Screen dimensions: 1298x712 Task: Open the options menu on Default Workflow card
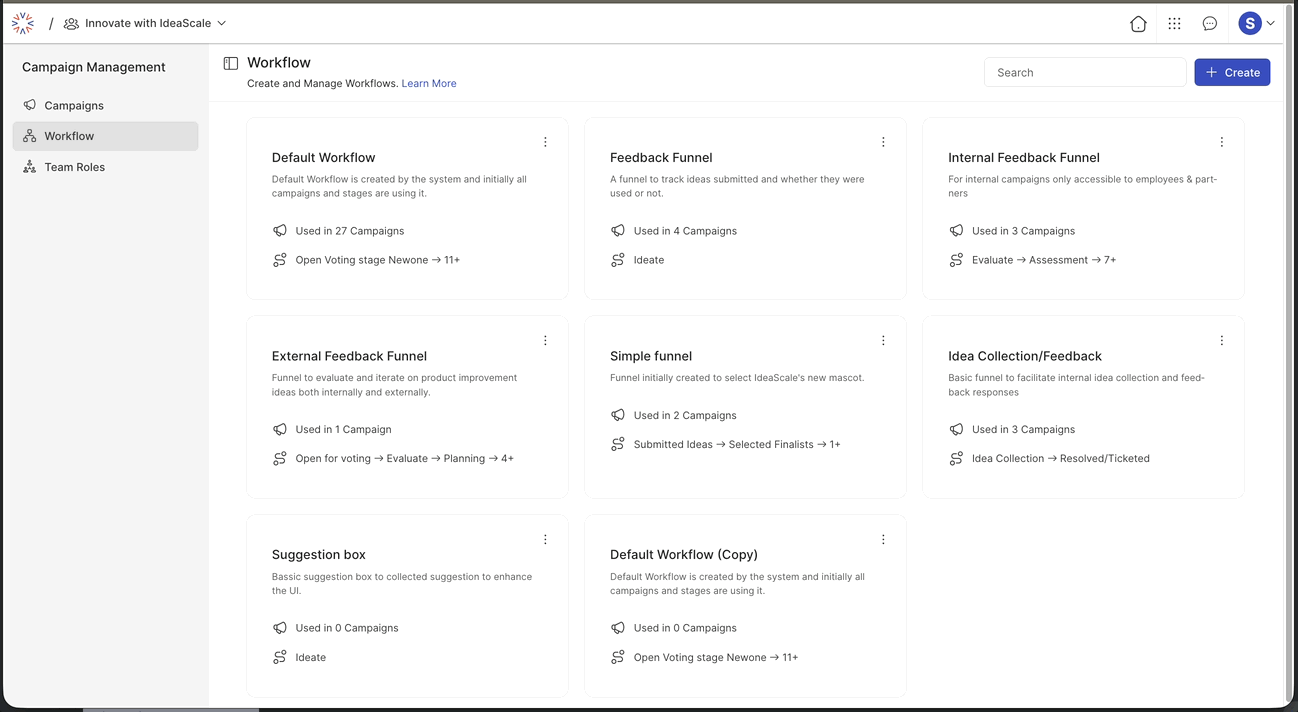545,141
